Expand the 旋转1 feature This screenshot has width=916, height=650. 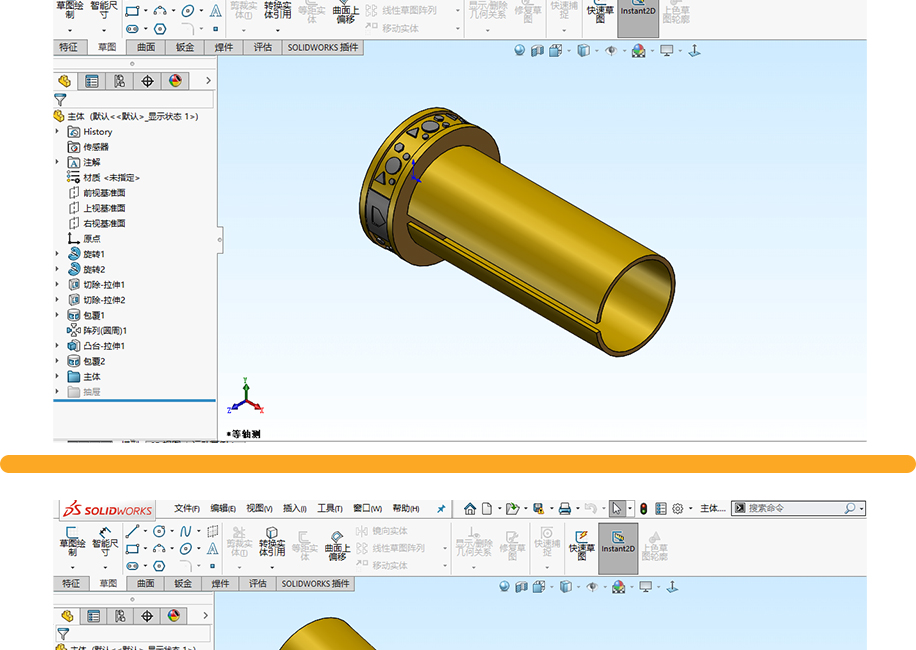point(57,253)
